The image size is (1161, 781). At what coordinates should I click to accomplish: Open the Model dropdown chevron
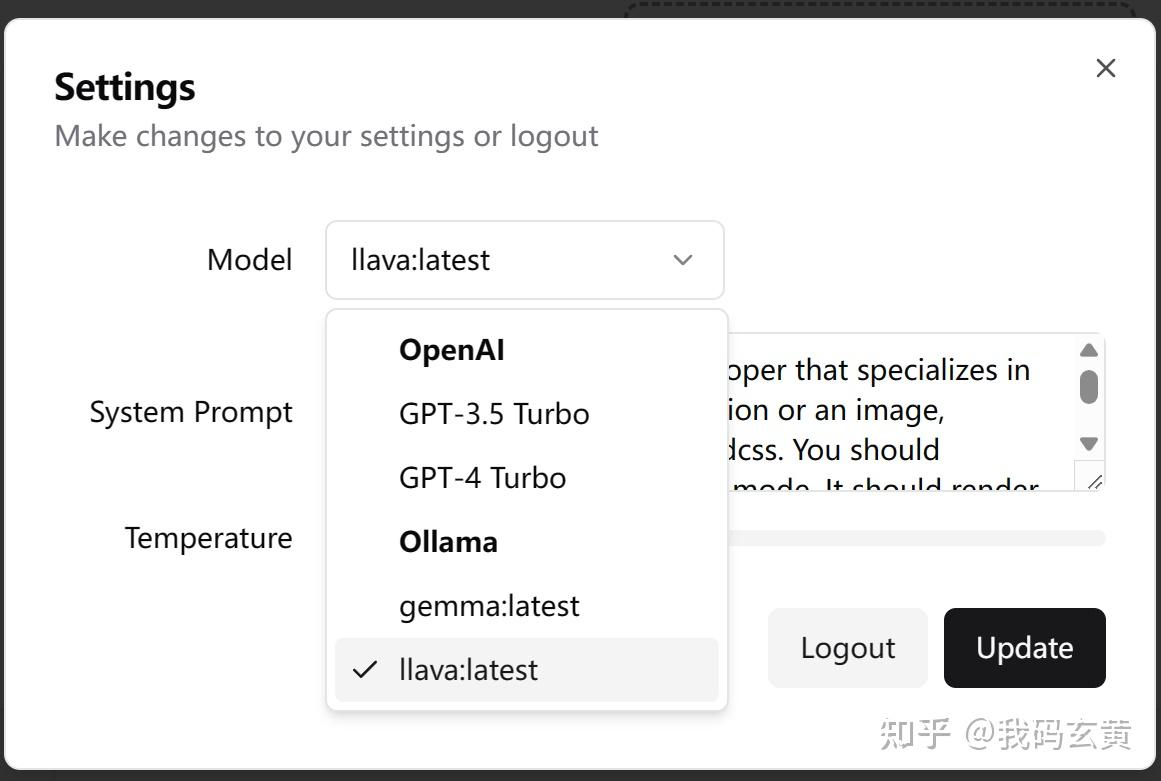(x=682, y=260)
